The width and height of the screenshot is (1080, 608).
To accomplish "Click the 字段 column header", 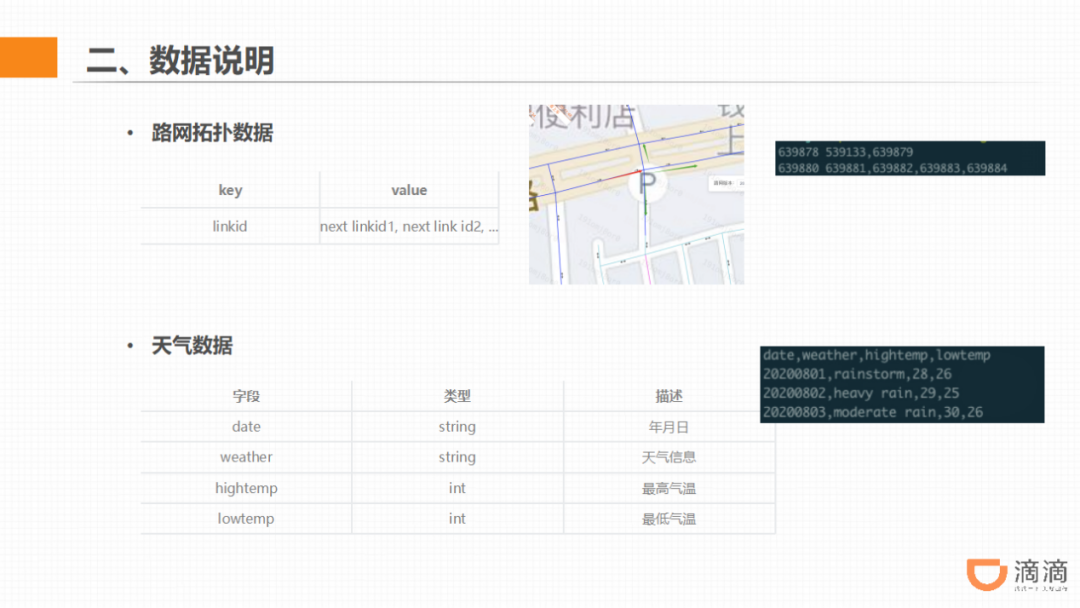I will 247,396.
